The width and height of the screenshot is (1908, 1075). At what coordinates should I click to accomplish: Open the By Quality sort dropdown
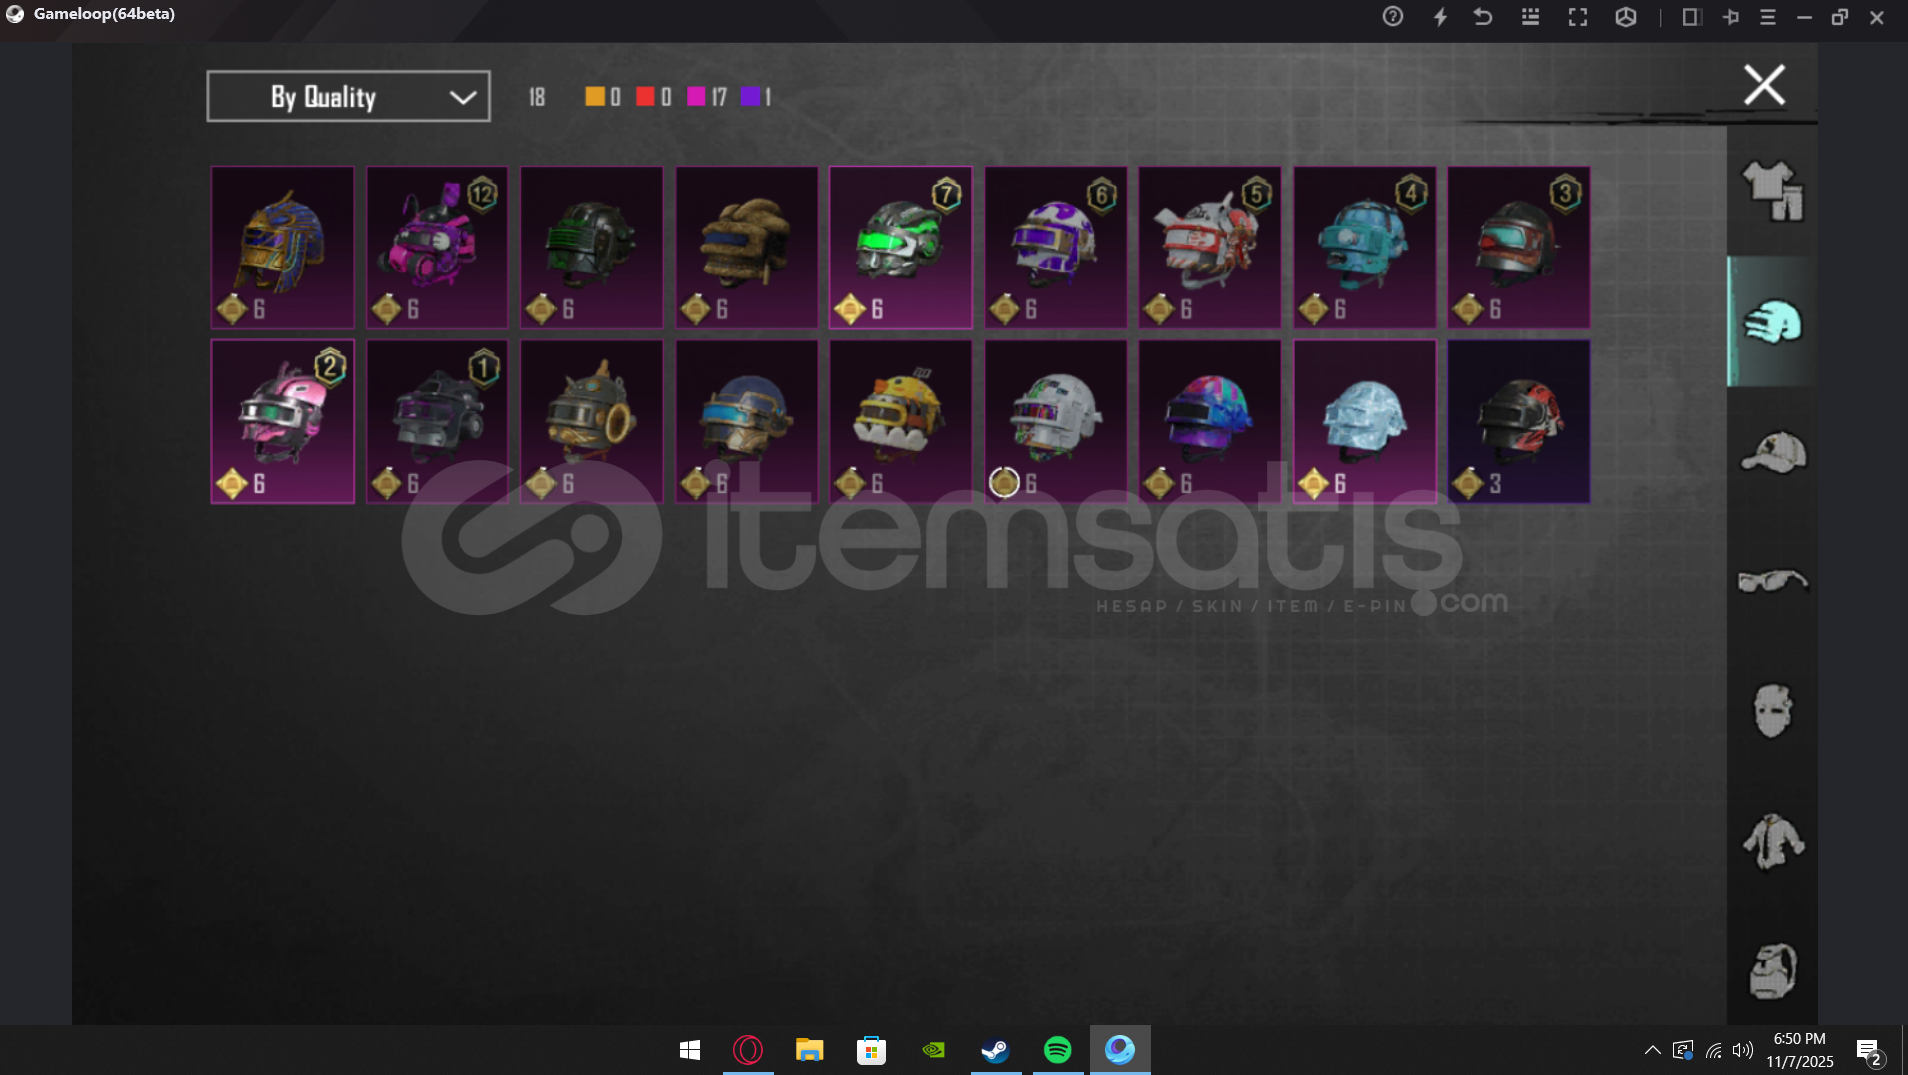[347, 96]
